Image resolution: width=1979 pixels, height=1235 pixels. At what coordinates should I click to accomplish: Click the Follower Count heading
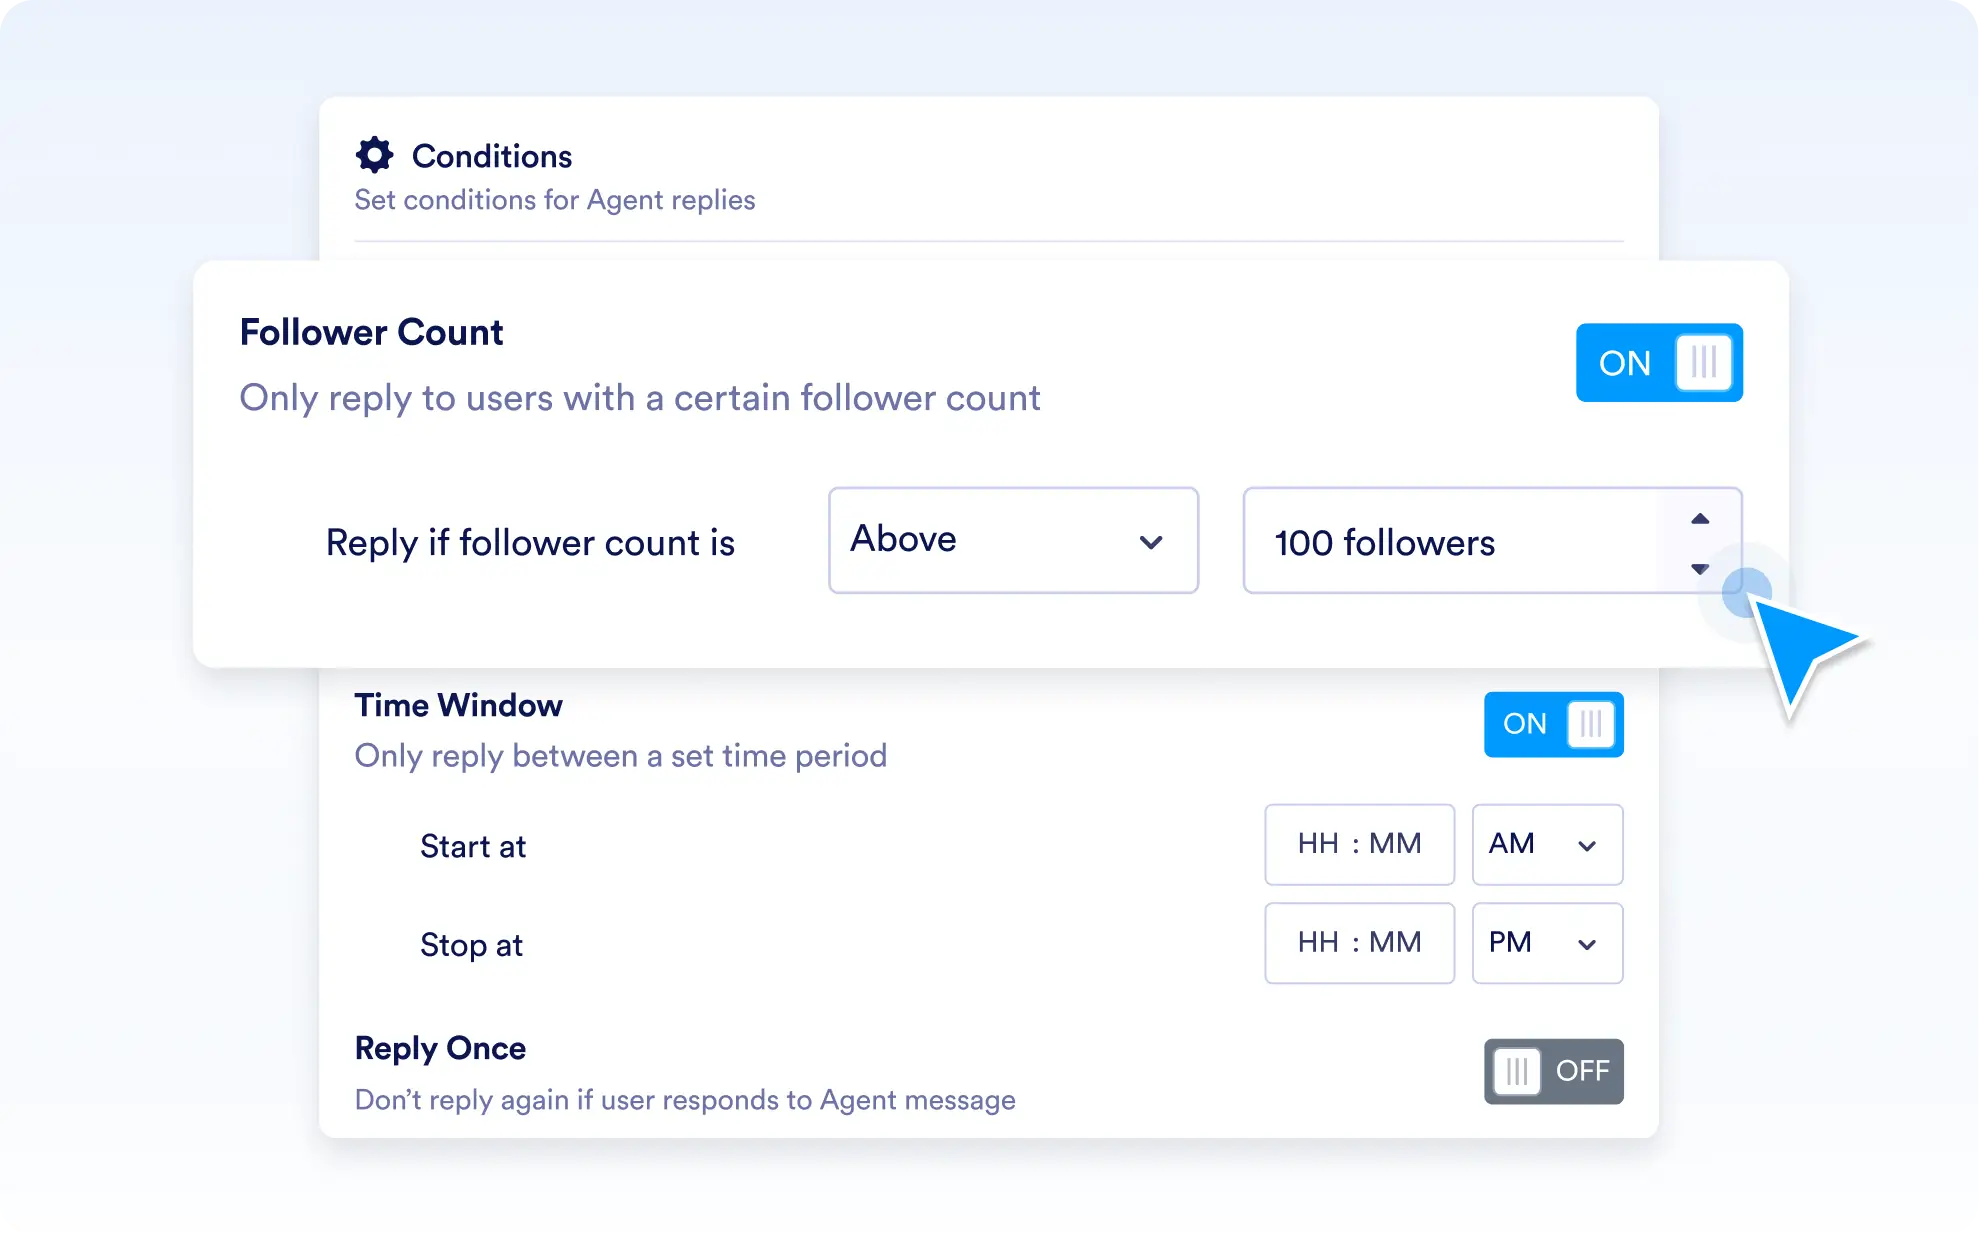(x=371, y=332)
